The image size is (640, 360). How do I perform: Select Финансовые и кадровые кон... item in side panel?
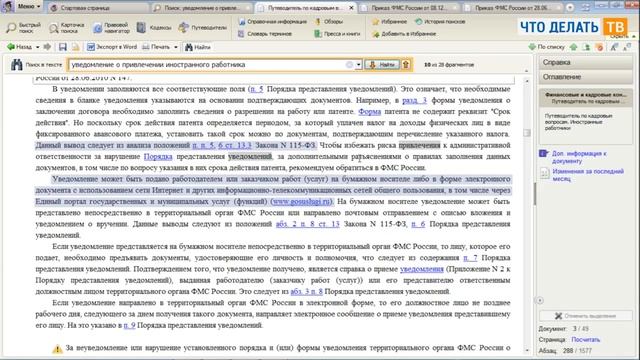pos(585,98)
